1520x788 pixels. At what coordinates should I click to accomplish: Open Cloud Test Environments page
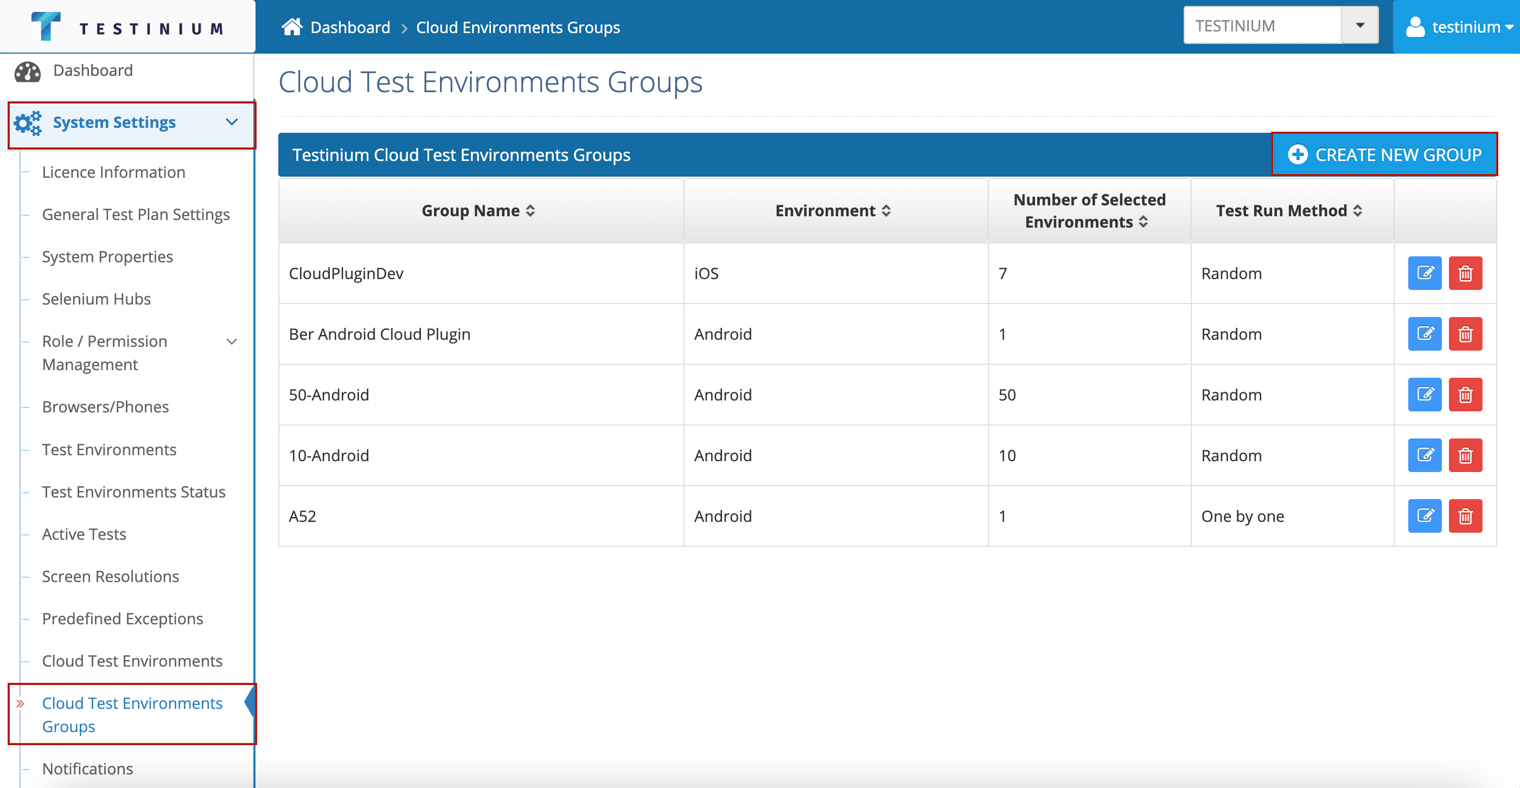coord(132,661)
